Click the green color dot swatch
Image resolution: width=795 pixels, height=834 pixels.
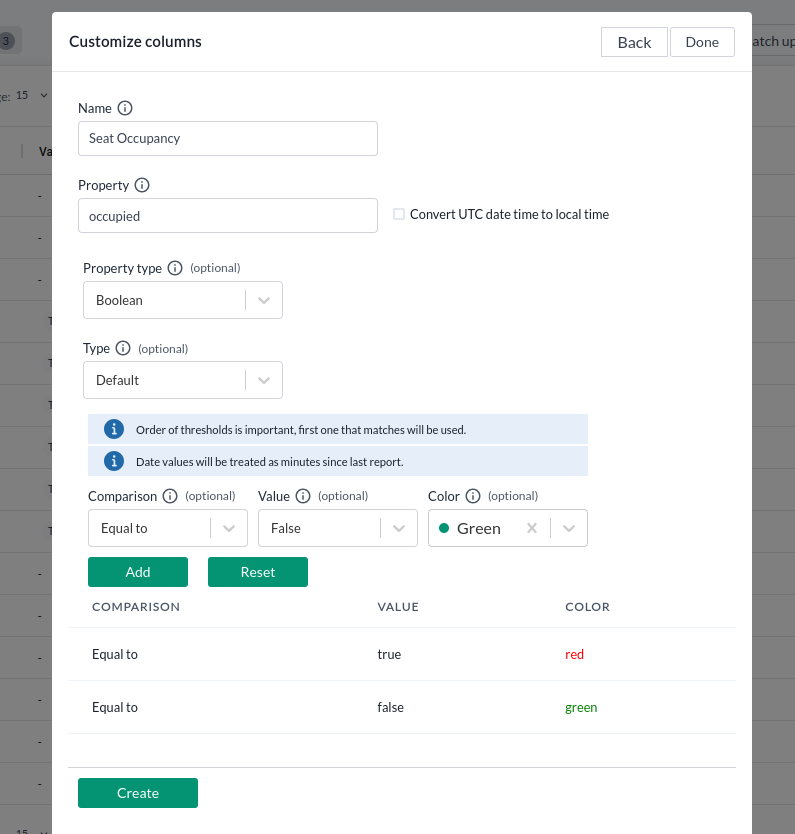pyautogui.click(x=444, y=528)
